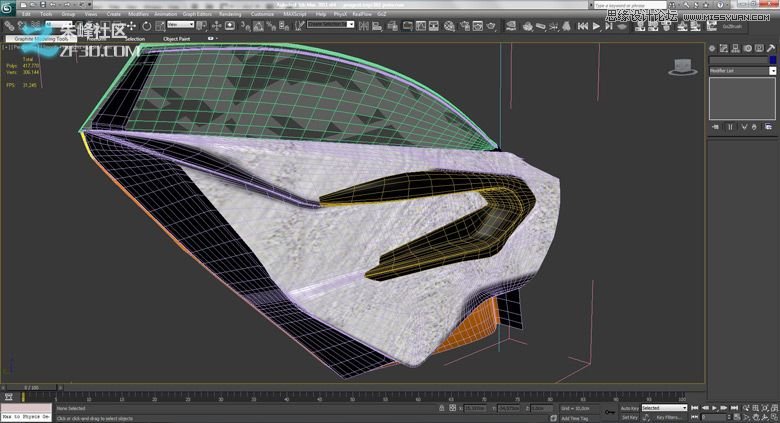
Task: Open the reference coordinate system View dropdown
Action: click(x=181, y=26)
